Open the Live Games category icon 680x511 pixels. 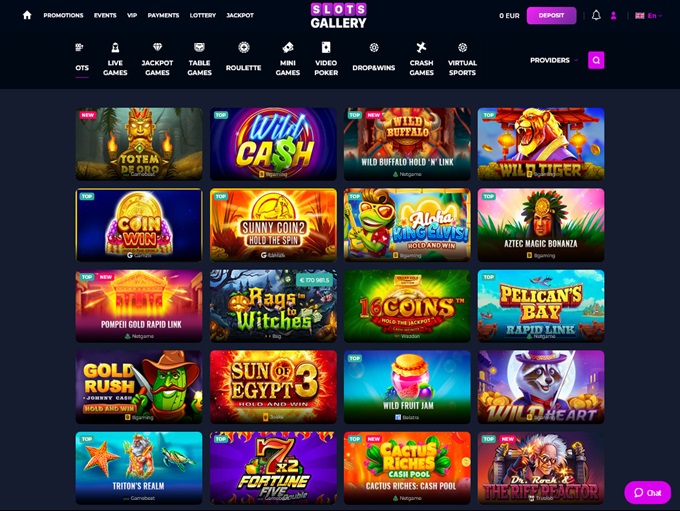[115, 47]
